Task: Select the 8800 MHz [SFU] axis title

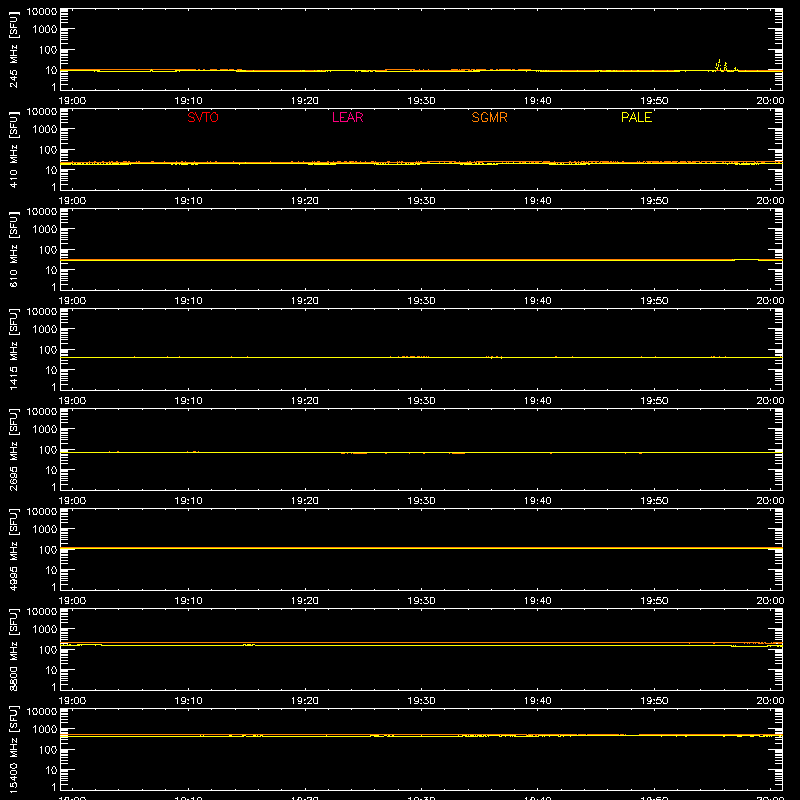Action: [x=13, y=649]
